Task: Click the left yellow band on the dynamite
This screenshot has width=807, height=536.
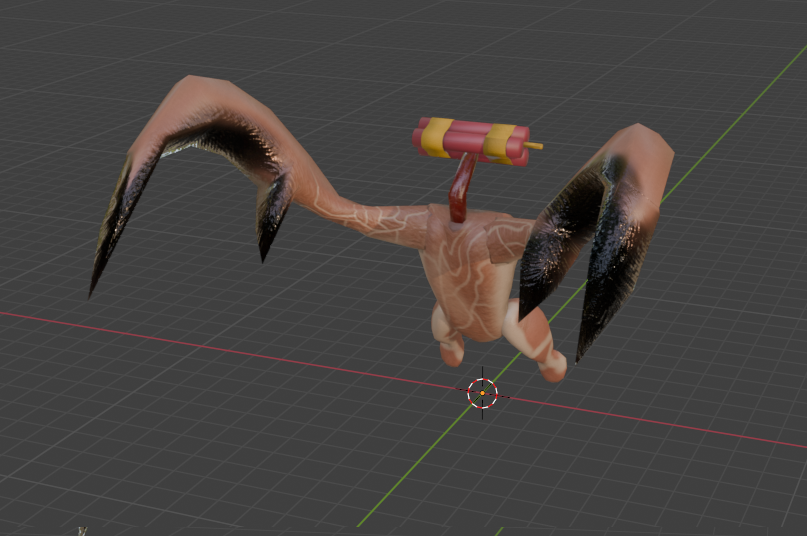Action: coord(437,137)
